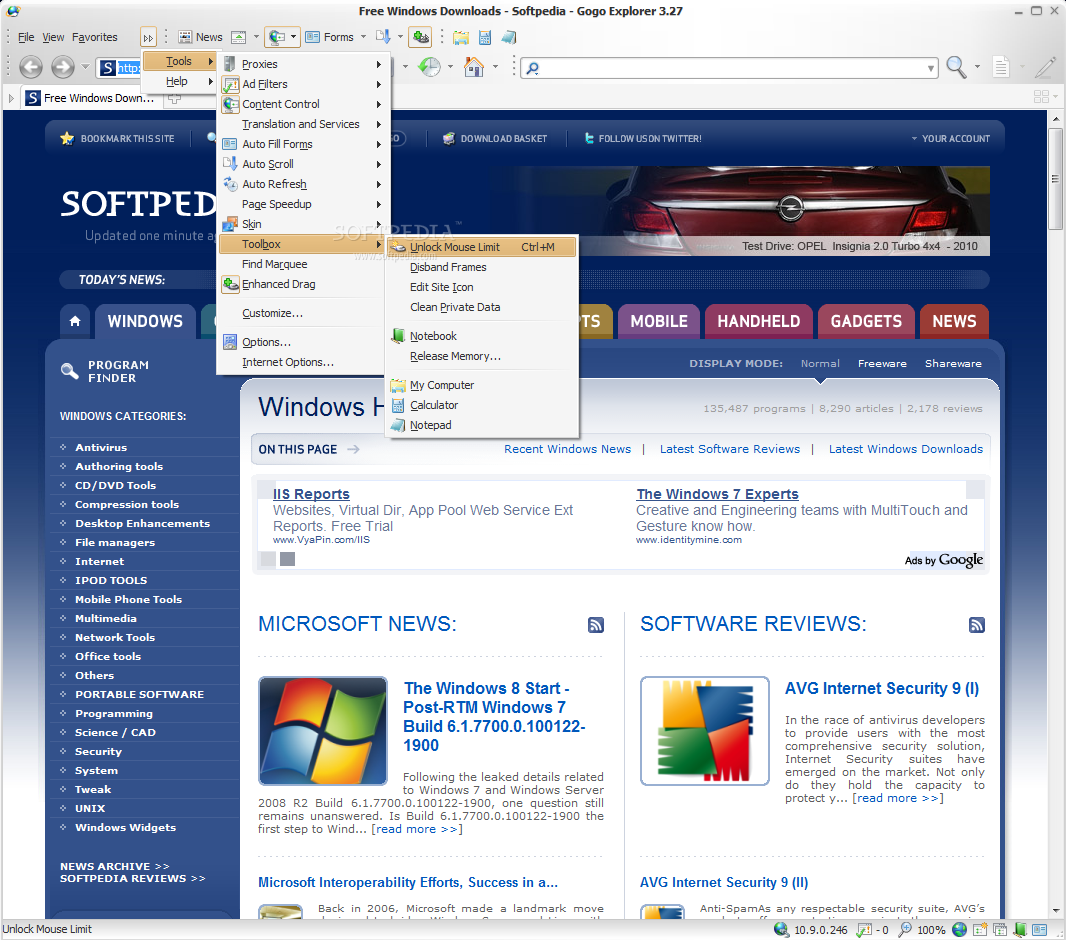Click the Notepad toolbar icon

[x=509, y=37]
